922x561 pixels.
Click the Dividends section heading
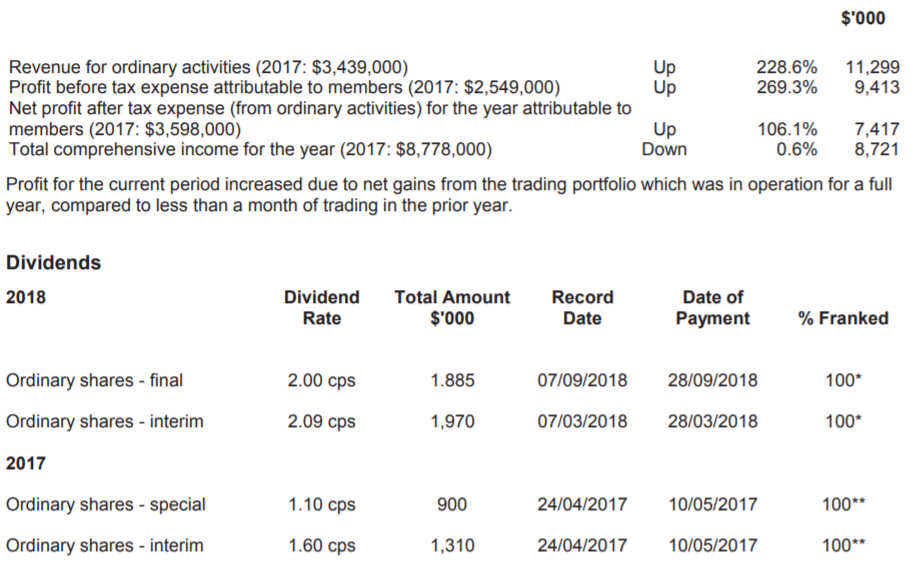pos(54,262)
